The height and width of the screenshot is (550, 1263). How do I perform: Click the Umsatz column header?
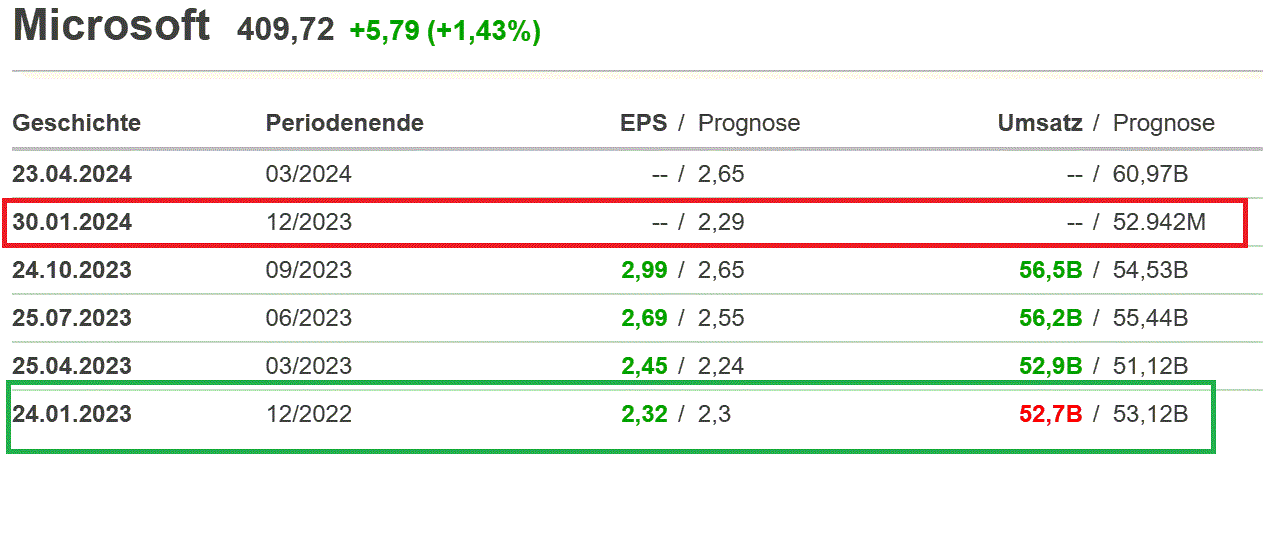[x=1039, y=123]
